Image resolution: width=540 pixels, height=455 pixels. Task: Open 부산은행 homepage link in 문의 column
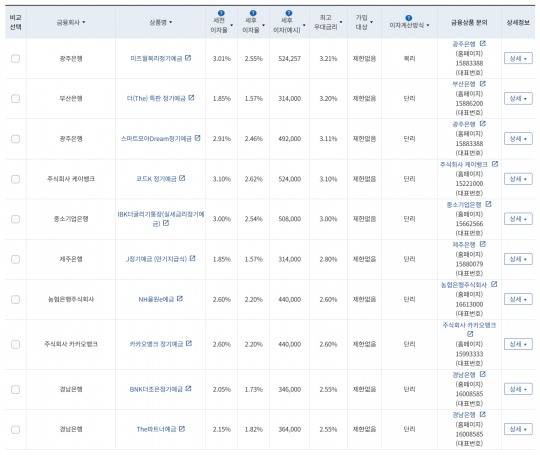click(x=464, y=84)
